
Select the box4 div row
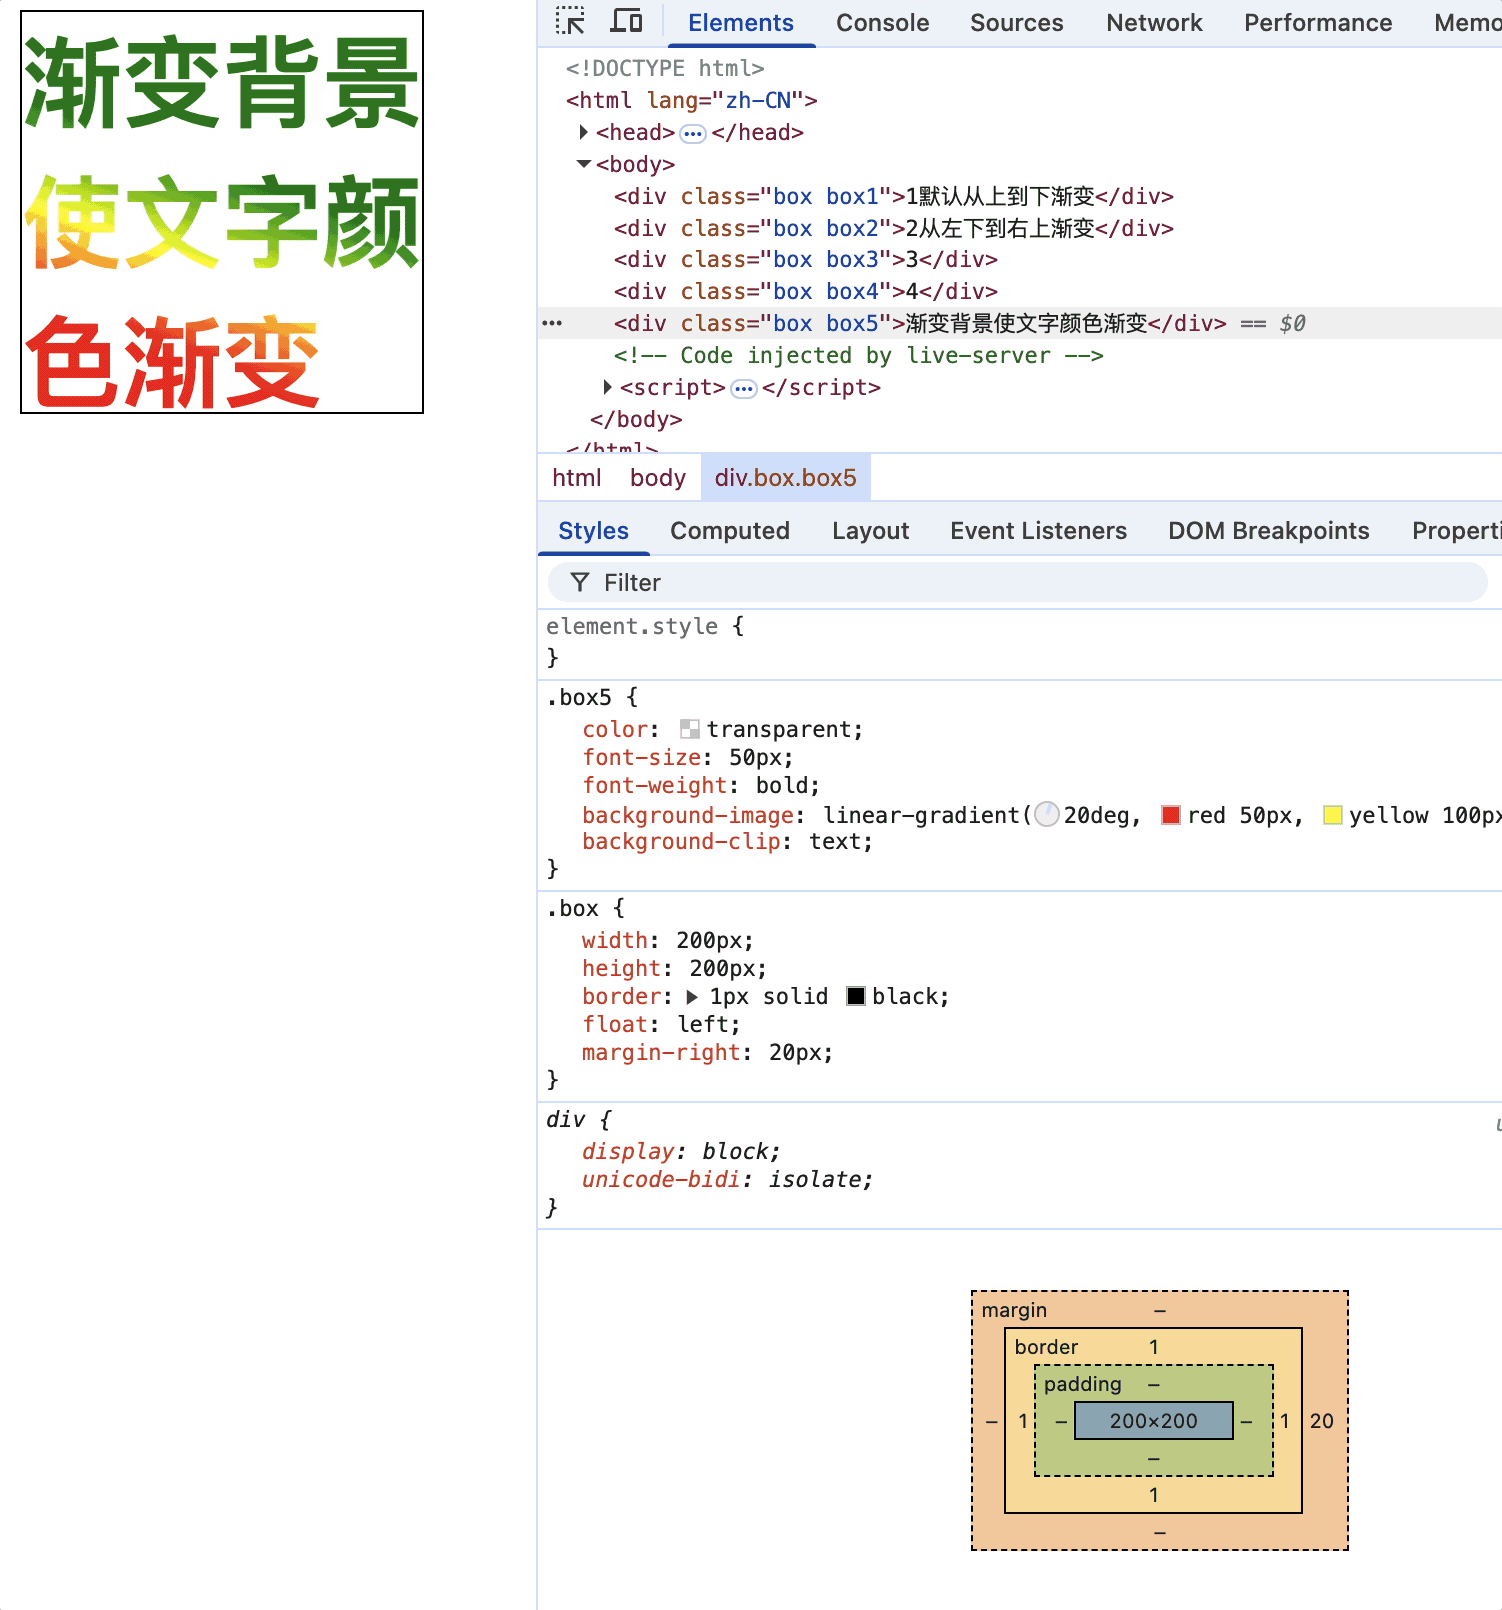[x=806, y=292]
